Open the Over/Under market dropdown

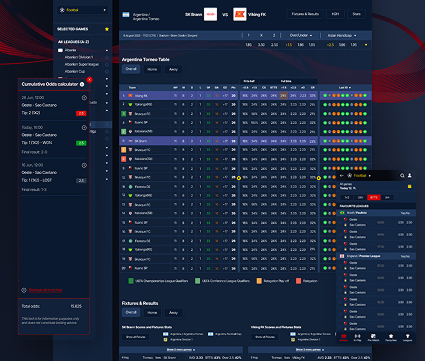(300, 35)
